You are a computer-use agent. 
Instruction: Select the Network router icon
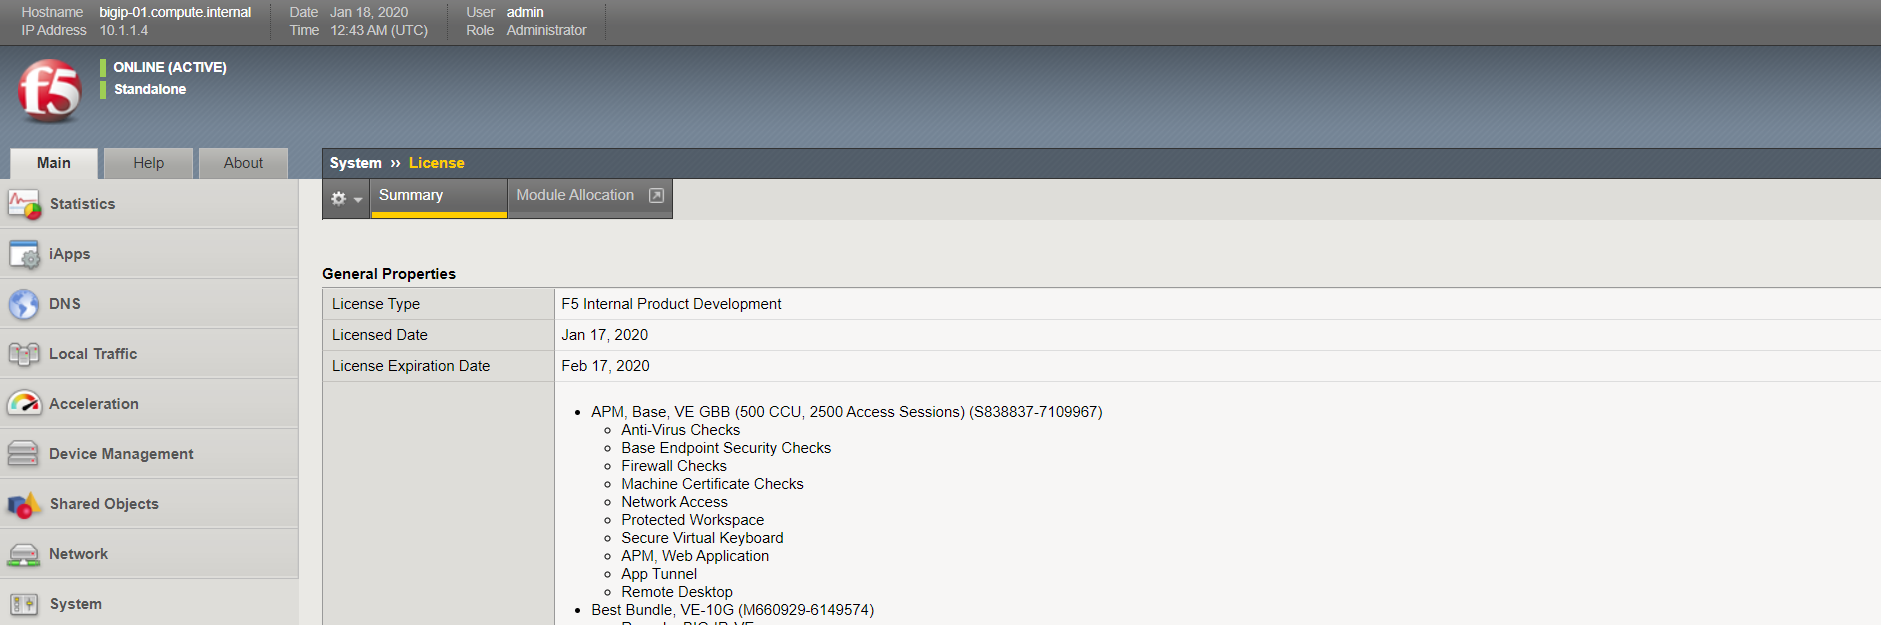24,554
